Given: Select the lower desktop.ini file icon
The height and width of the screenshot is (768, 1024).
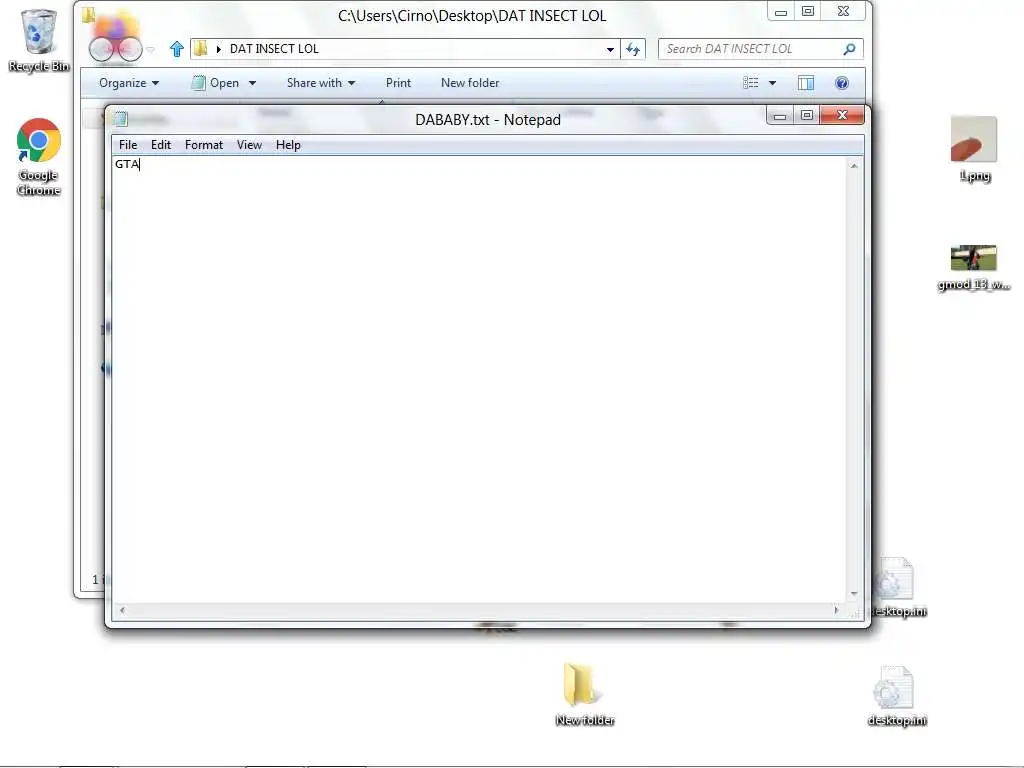Looking at the screenshot, I should (x=897, y=696).
